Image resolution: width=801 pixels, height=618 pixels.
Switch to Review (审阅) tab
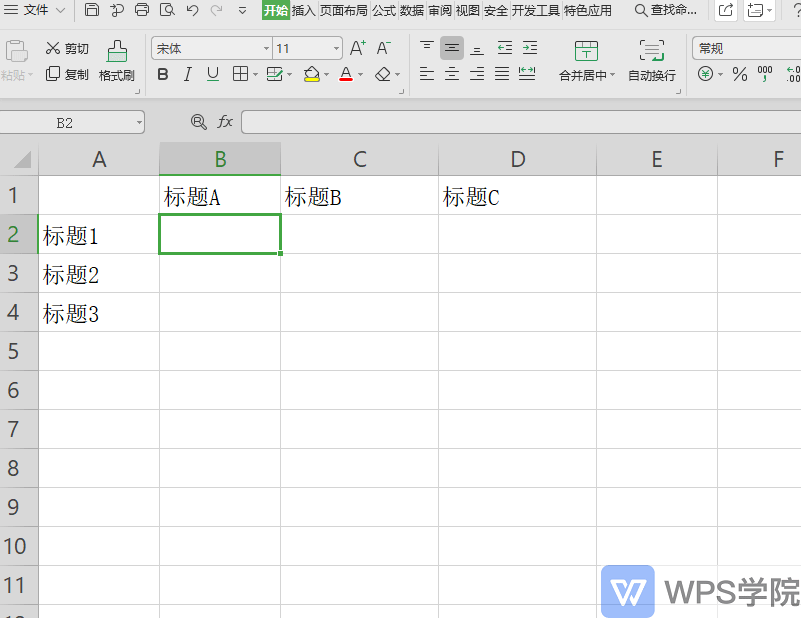point(440,10)
